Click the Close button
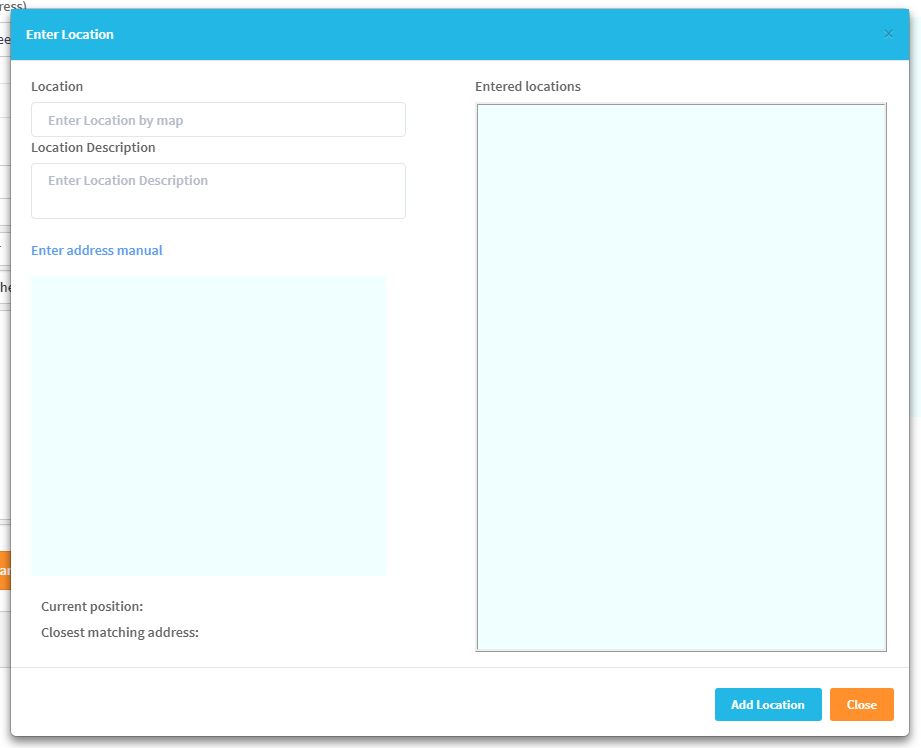This screenshot has height=748, width=921. coord(861,704)
